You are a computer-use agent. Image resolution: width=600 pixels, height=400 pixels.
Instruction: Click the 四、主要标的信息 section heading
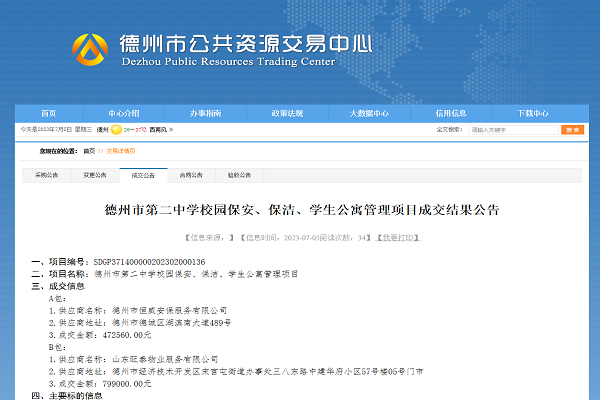[x=67, y=395]
